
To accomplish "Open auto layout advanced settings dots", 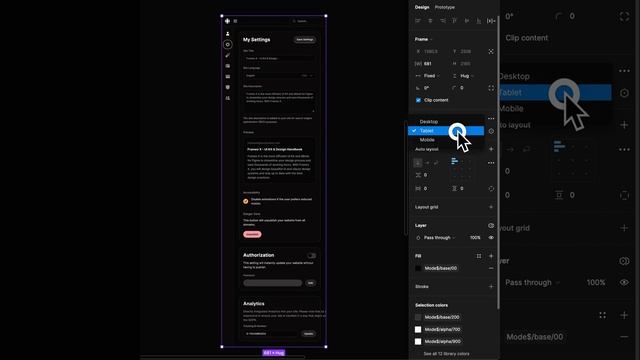I will (x=491, y=163).
